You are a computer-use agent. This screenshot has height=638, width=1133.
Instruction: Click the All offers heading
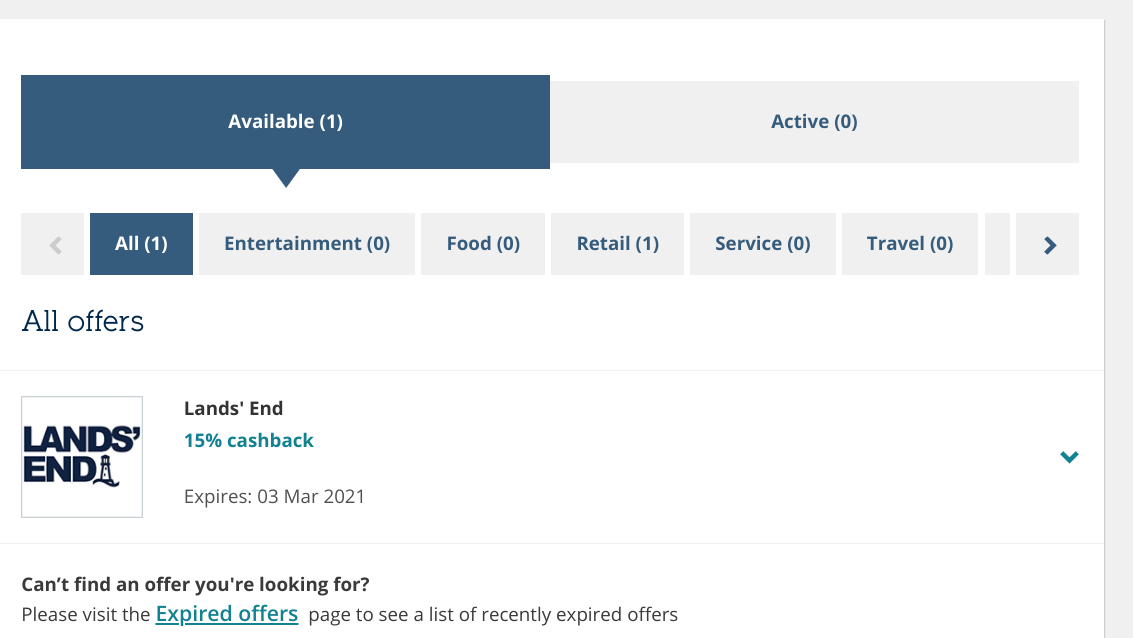[83, 321]
